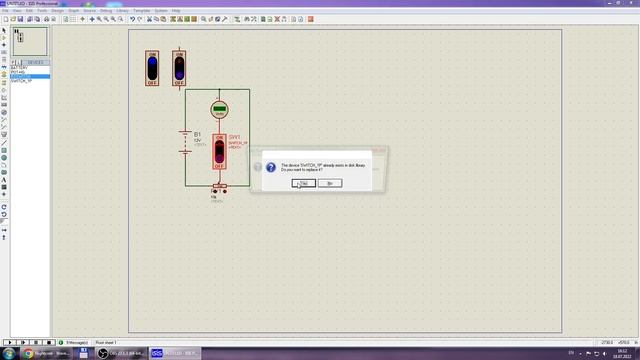
Task: Toggle the Wire Autorouter icon
Action: point(237,19)
